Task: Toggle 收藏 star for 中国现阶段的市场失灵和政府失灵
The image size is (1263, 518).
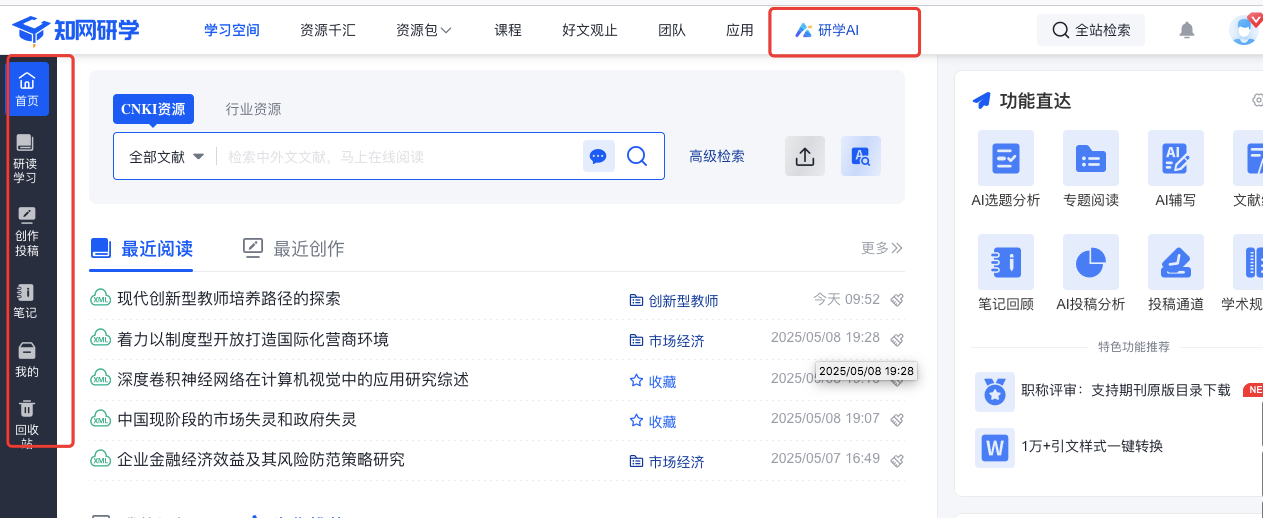Action: tap(636, 421)
